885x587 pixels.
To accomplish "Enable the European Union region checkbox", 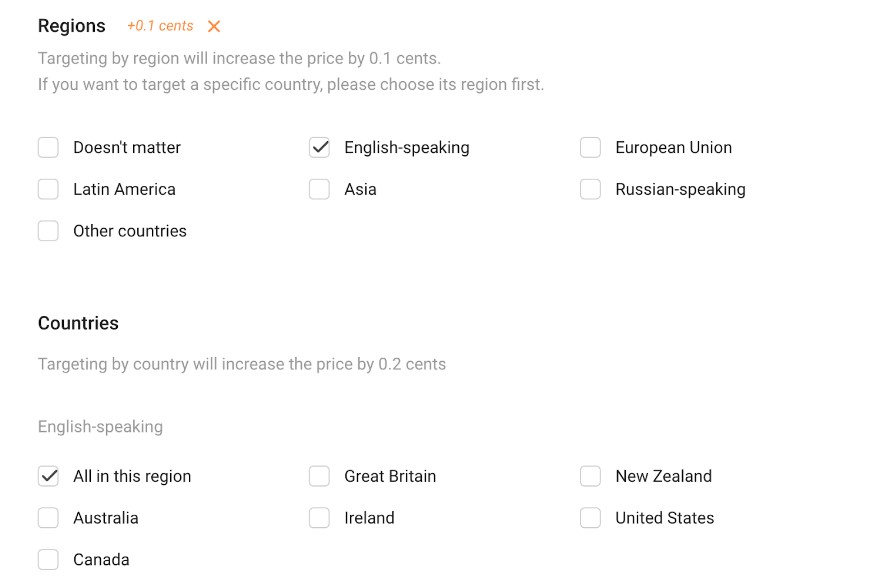I will click(590, 148).
